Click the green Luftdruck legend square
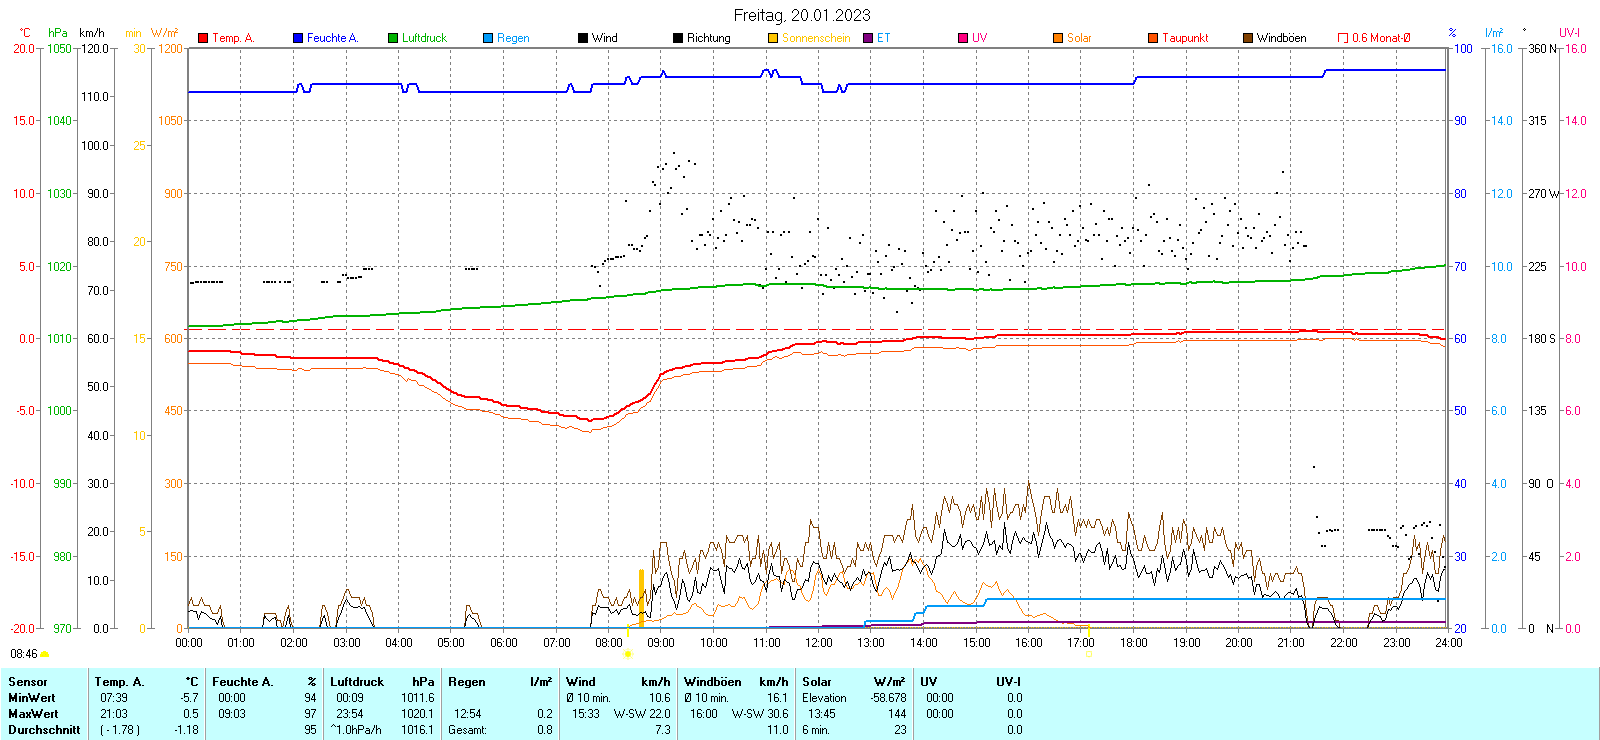Viewport: 1600px width, 740px height. [393, 38]
